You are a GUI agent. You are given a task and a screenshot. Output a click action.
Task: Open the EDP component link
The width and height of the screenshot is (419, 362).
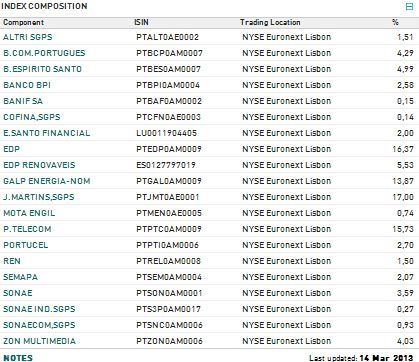click(12, 149)
